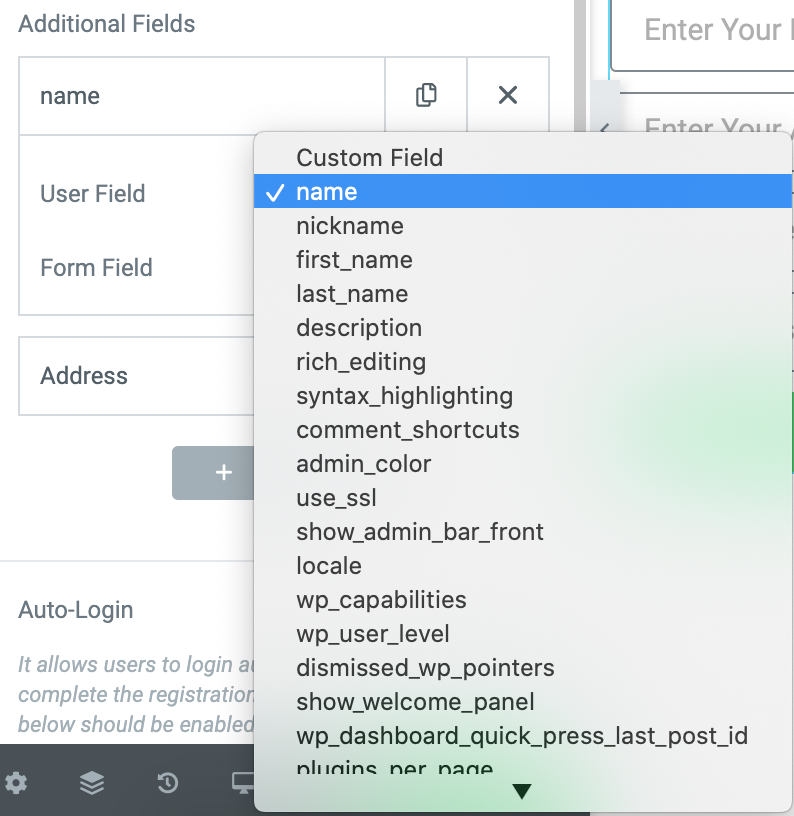The image size is (794, 816).
Task: Choose Custom Field from the dropdown list
Action: point(523,158)
